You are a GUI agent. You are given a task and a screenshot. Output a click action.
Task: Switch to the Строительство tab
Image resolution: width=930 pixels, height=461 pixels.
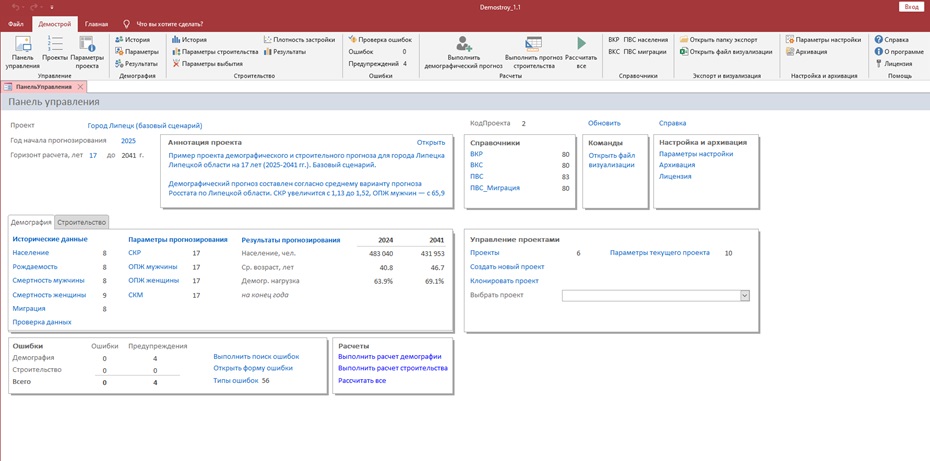click(x=82, y=222)
